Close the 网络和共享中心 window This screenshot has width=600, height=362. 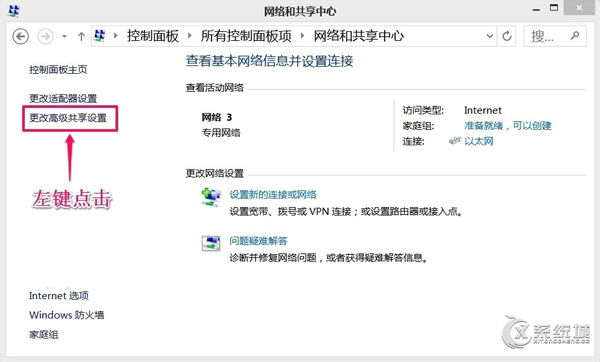pos(579,8)
